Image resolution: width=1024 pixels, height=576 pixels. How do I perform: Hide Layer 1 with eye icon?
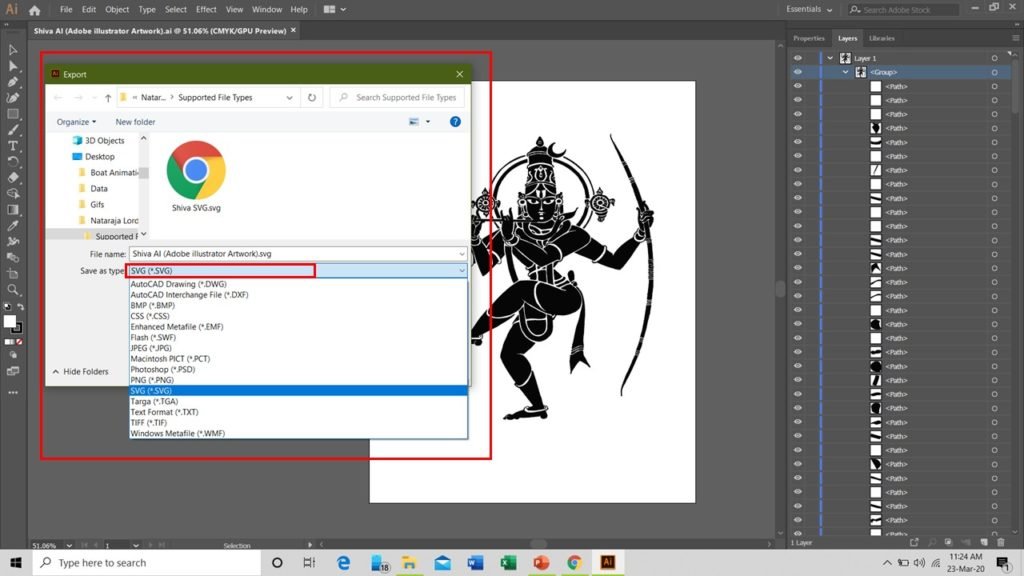click(797, 57)
